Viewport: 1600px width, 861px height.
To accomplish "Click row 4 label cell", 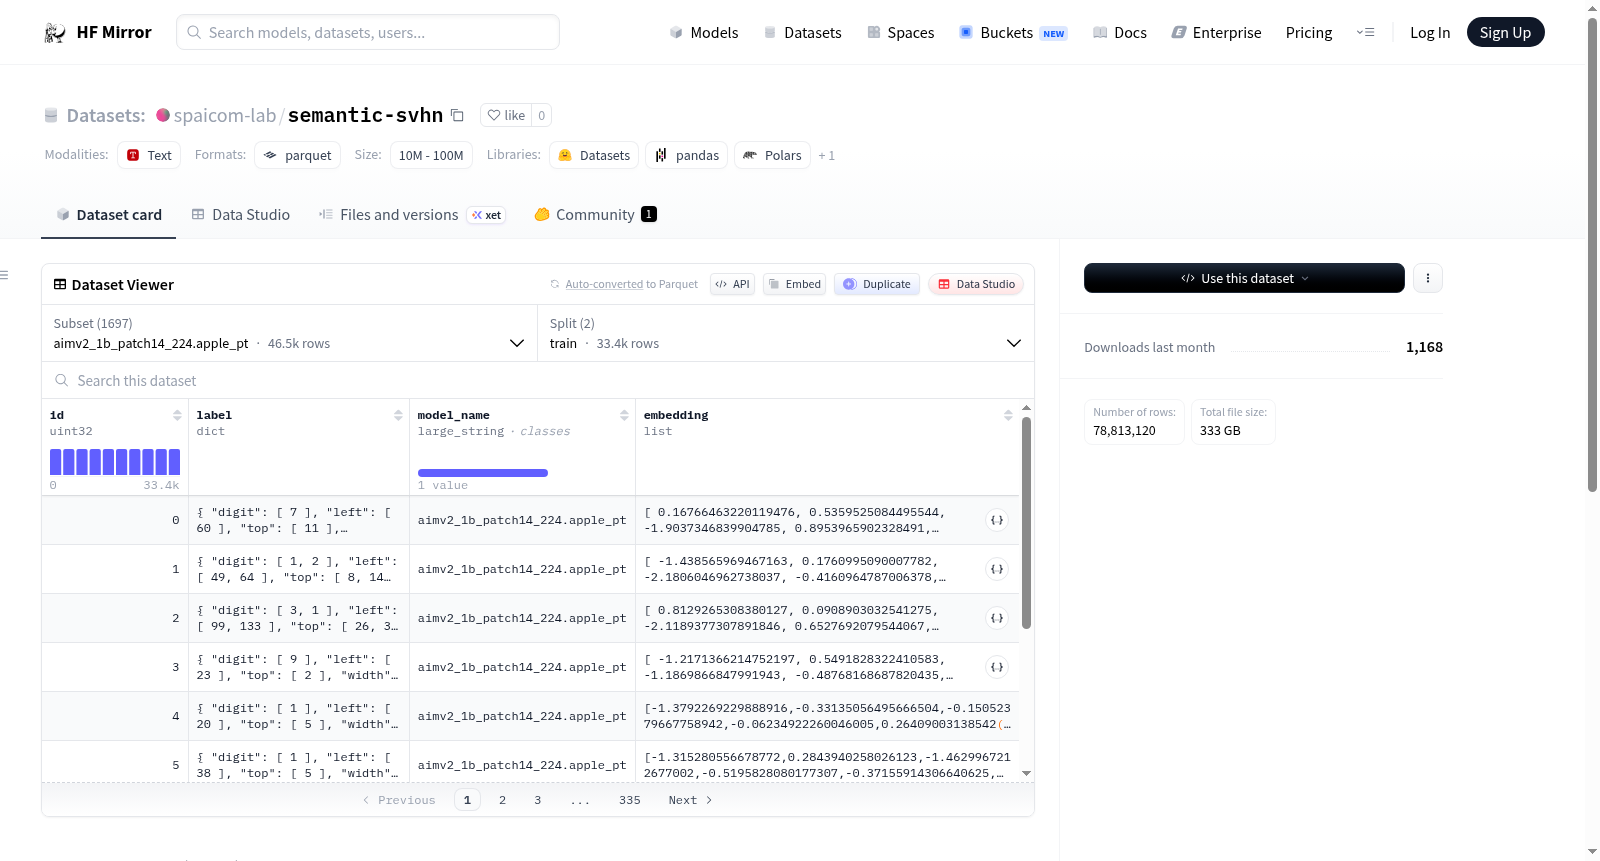I will [x=299, y=716].
